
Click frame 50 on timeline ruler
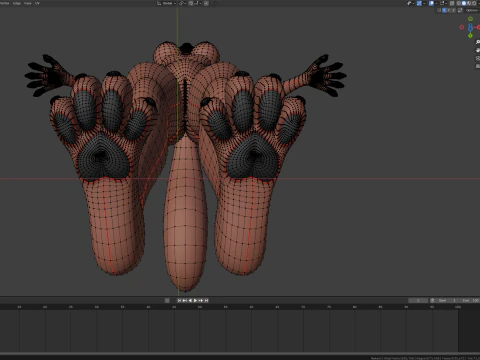[x=199, y=307]
